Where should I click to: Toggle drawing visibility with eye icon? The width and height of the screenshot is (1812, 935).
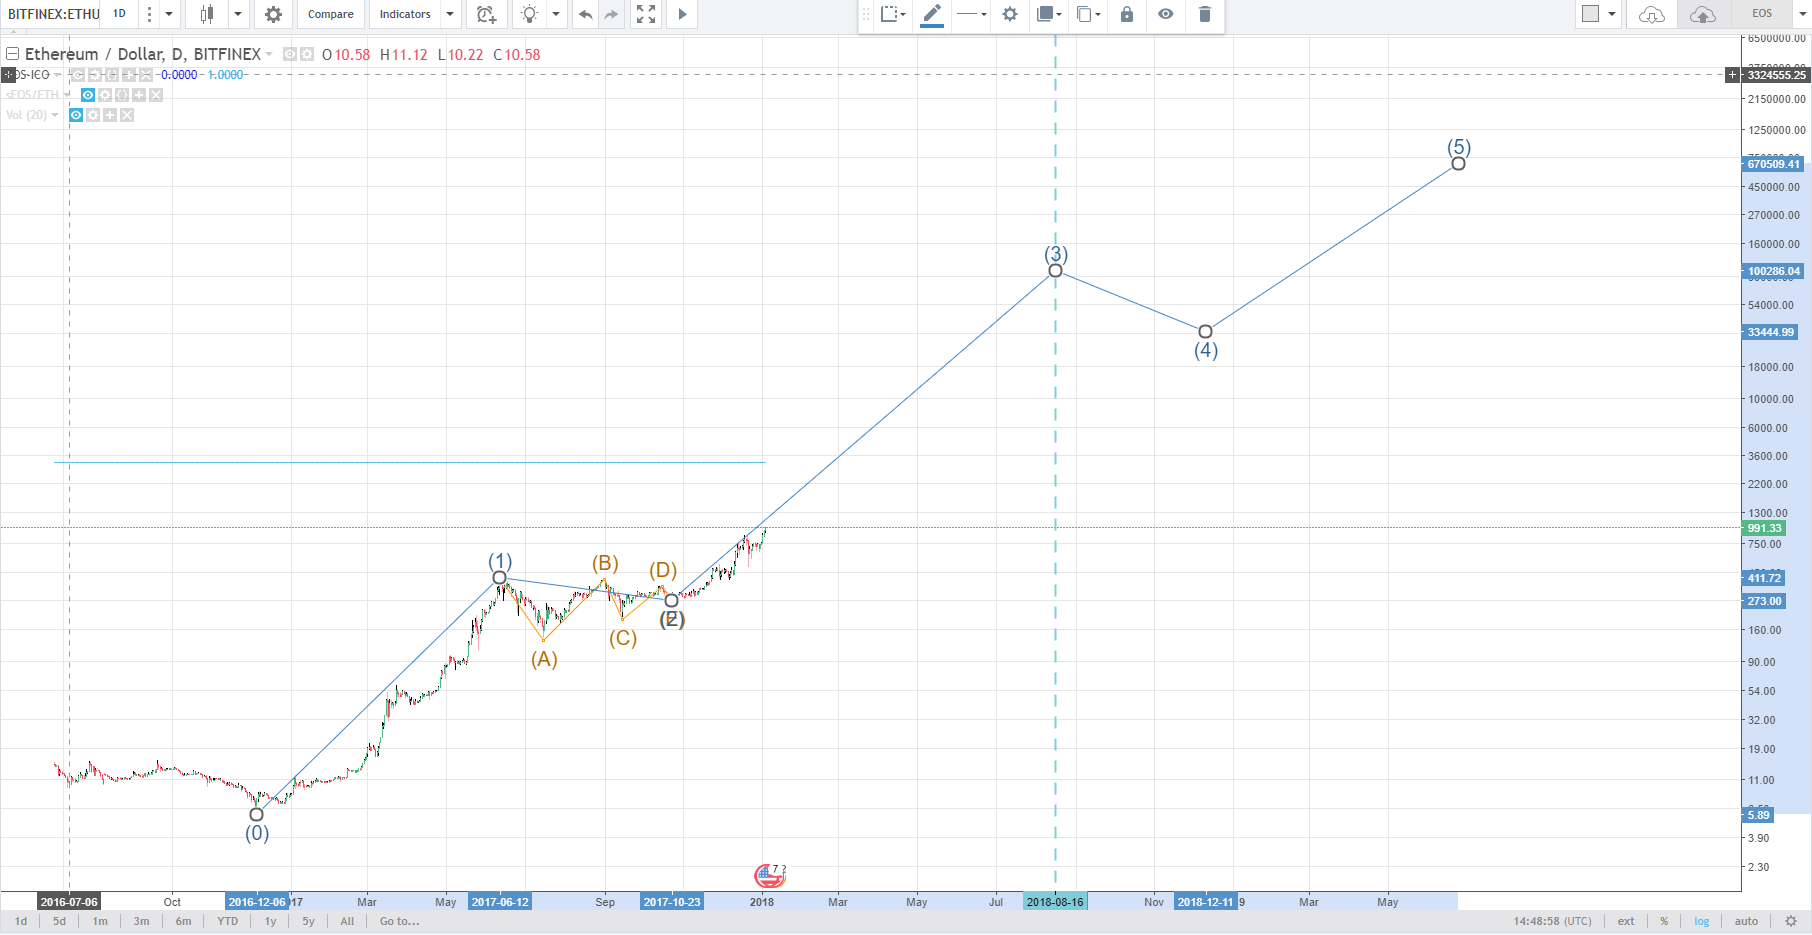(x=1166, y=14)
